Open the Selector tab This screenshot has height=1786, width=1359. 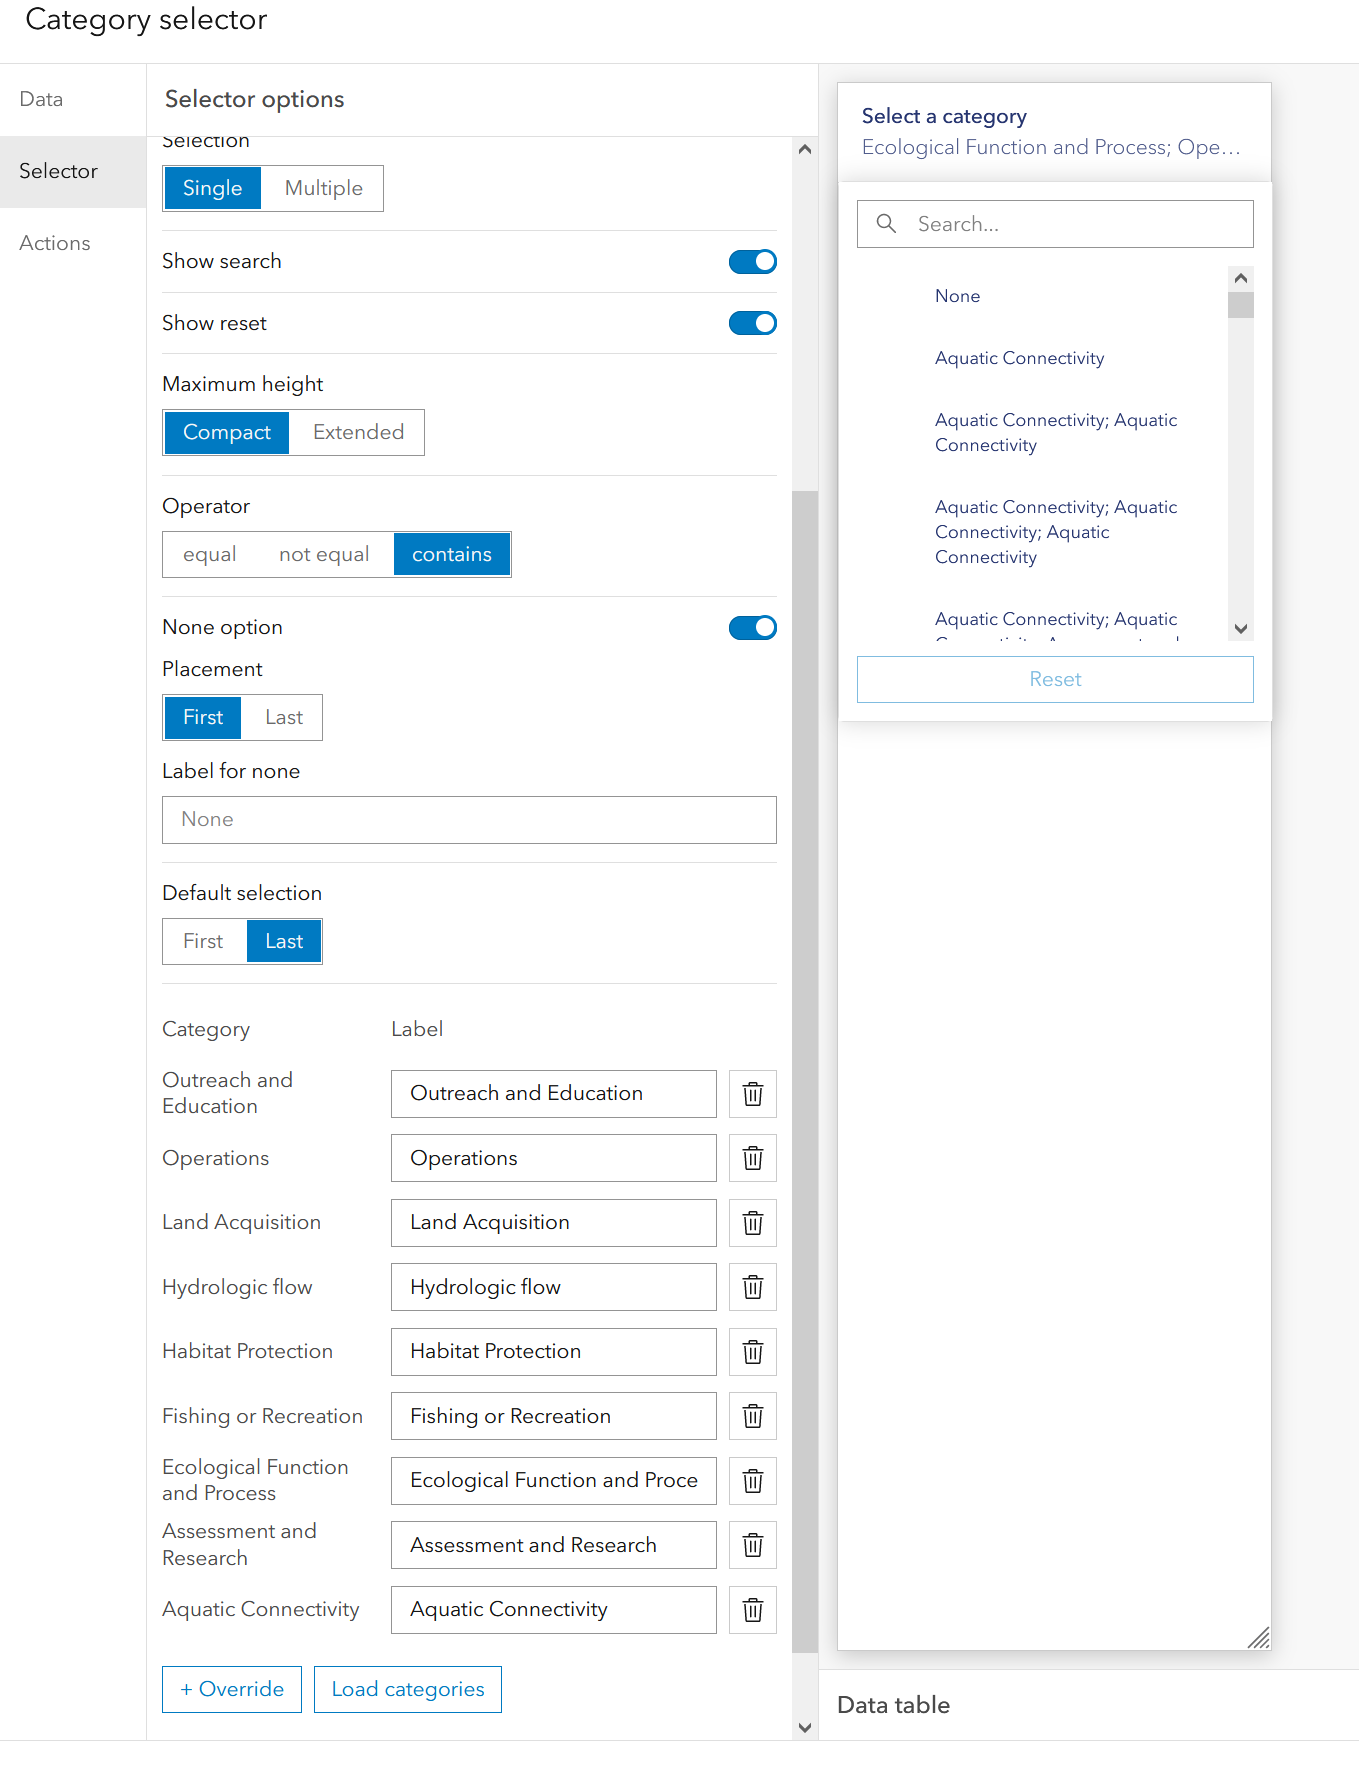tap(73, 171)
